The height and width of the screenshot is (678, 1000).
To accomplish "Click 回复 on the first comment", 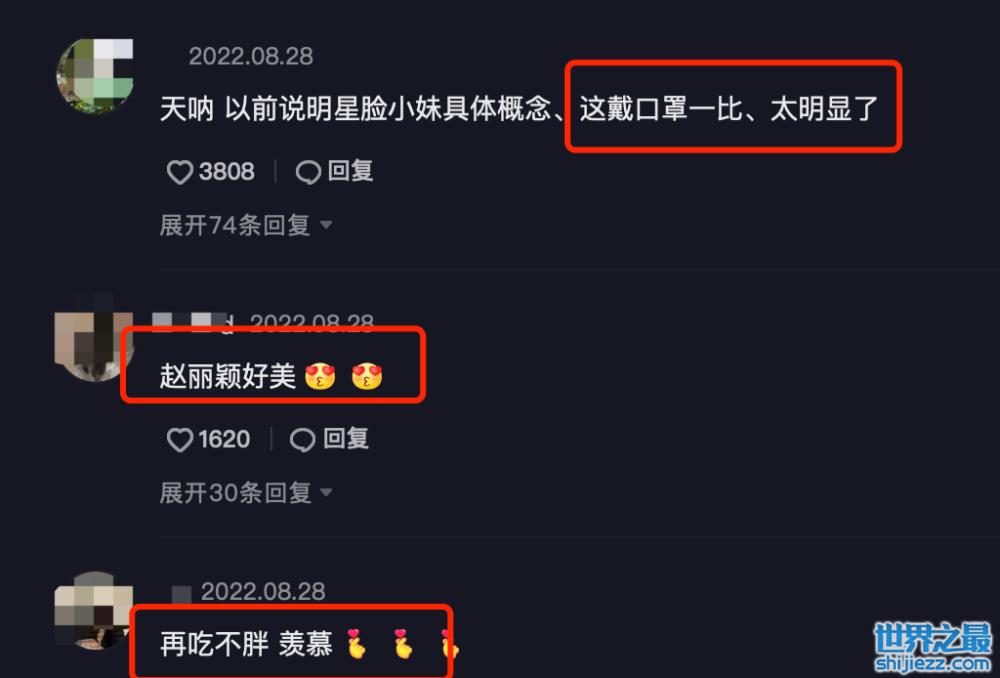I will tap(351, 171).
